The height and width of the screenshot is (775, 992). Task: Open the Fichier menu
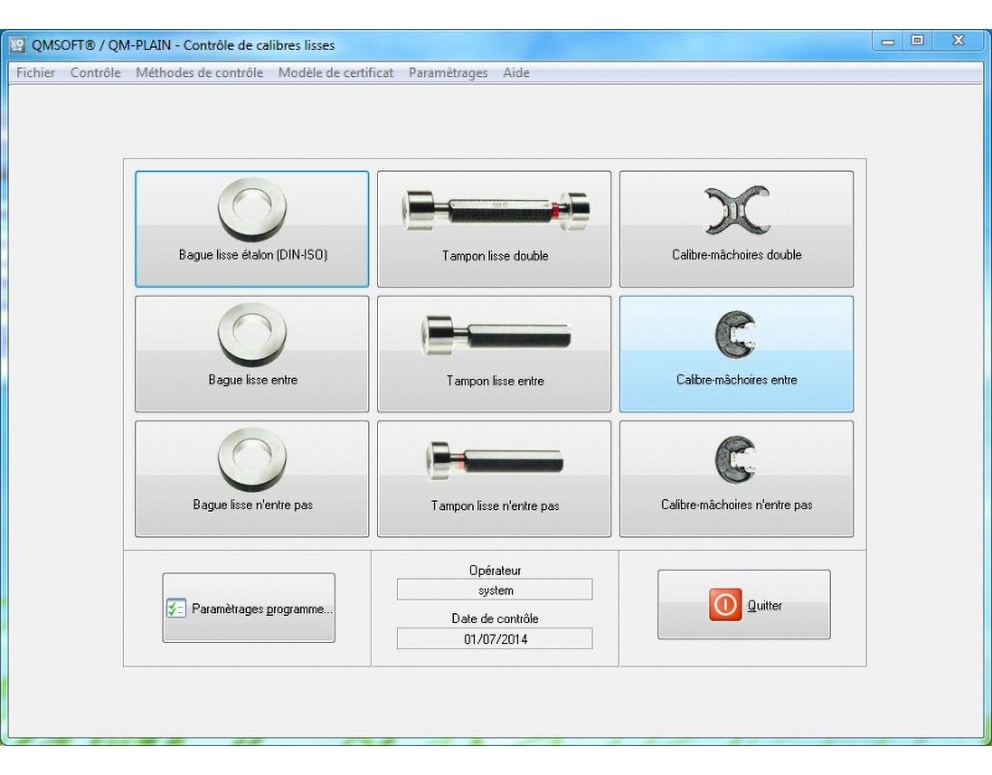coord(35,73)
